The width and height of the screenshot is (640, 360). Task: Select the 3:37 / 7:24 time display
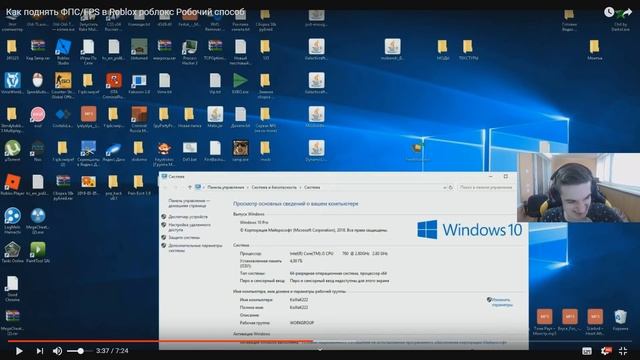112,351
